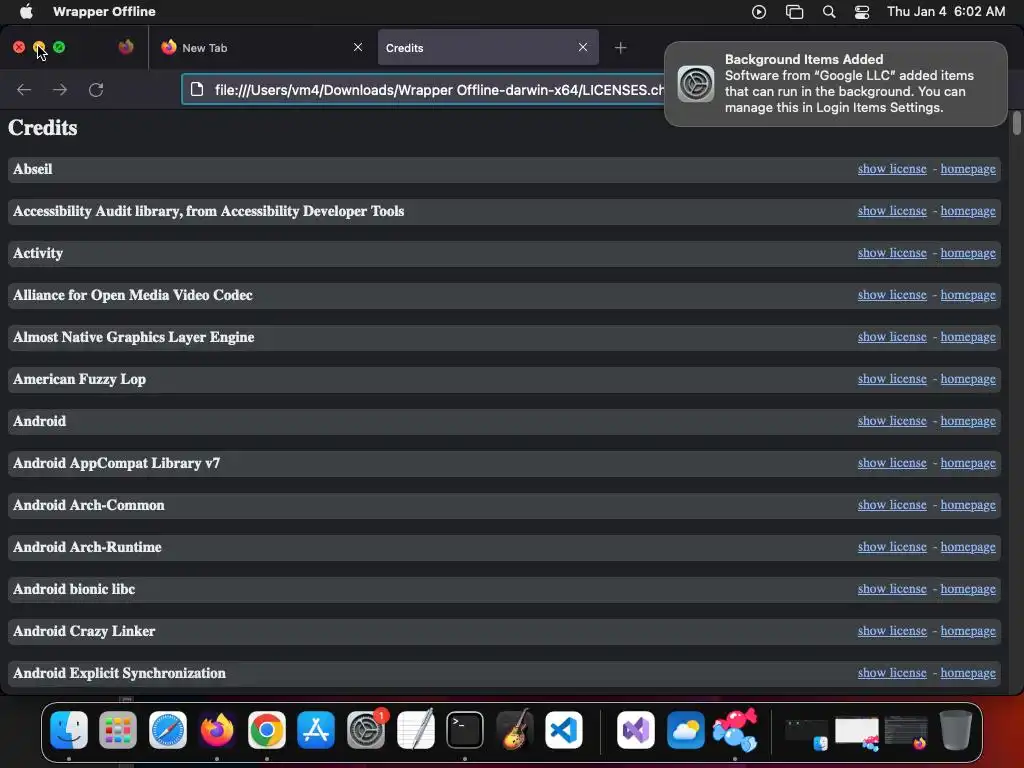Expand the Android license
The height and width of the screenshot is (768, 1024).
coord(892,421)
